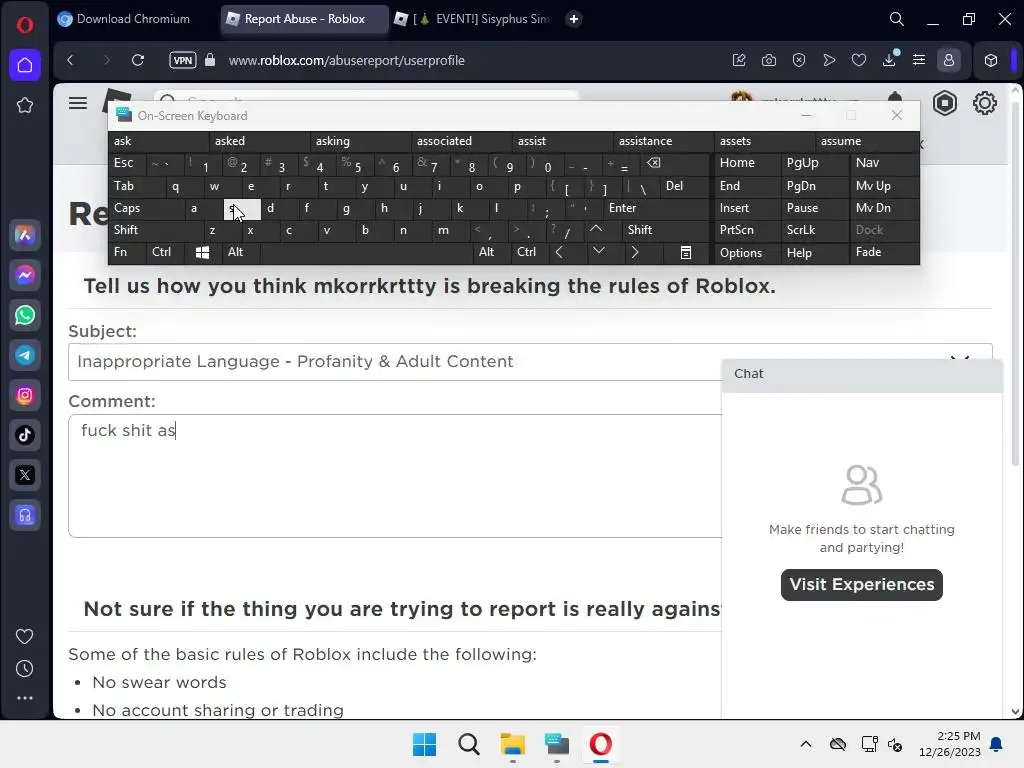Open Windows Start menu
Viewport: 1024px width, 768px height.
(x=424, y=744)
